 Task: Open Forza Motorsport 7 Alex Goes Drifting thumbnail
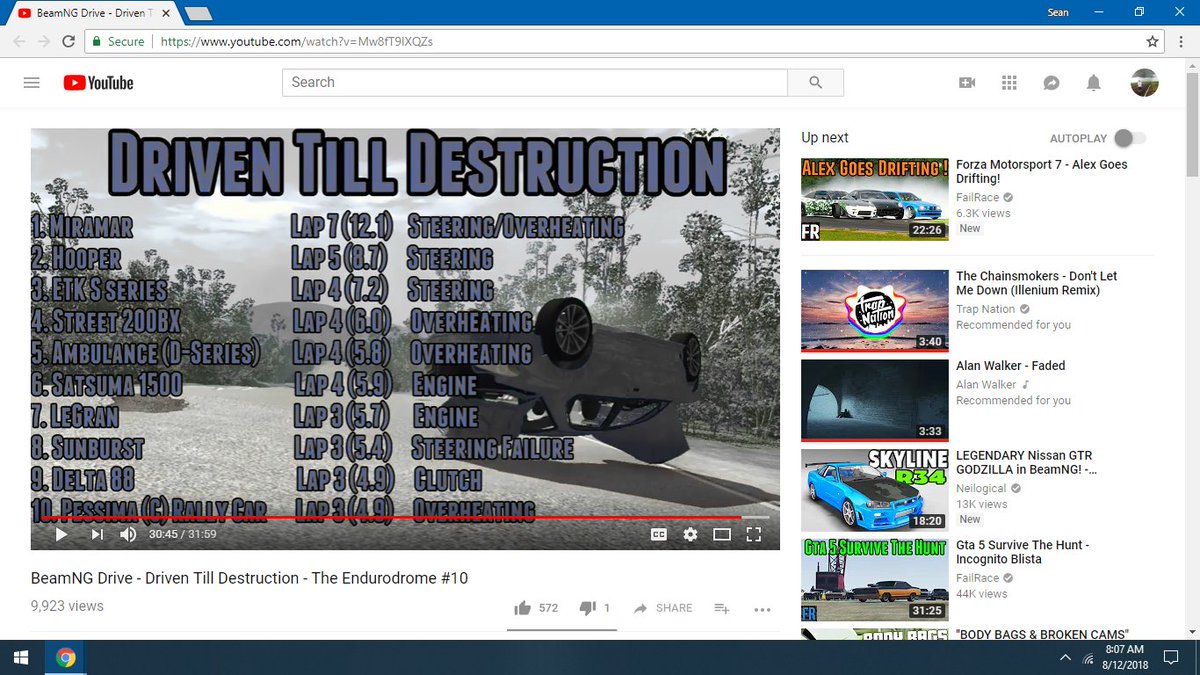875,199
